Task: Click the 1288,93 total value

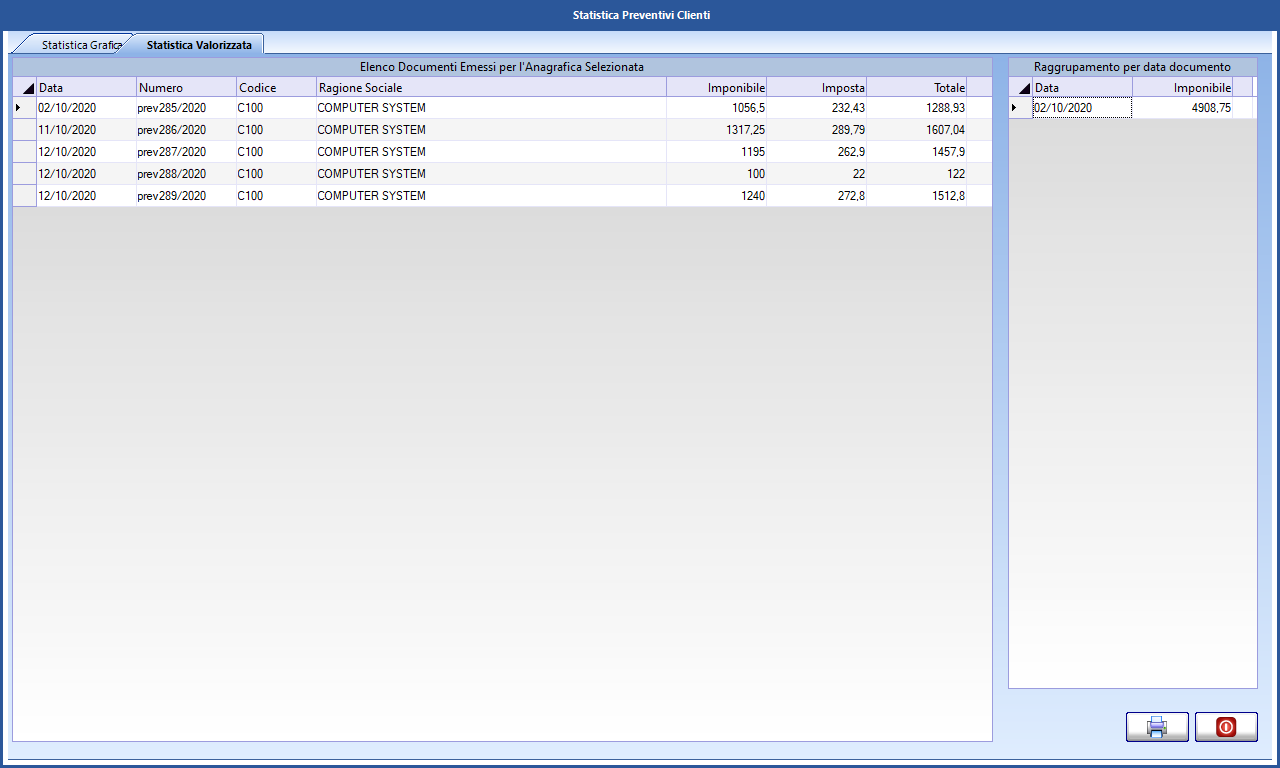Action: pyautogui.click(x=917, y=108)
